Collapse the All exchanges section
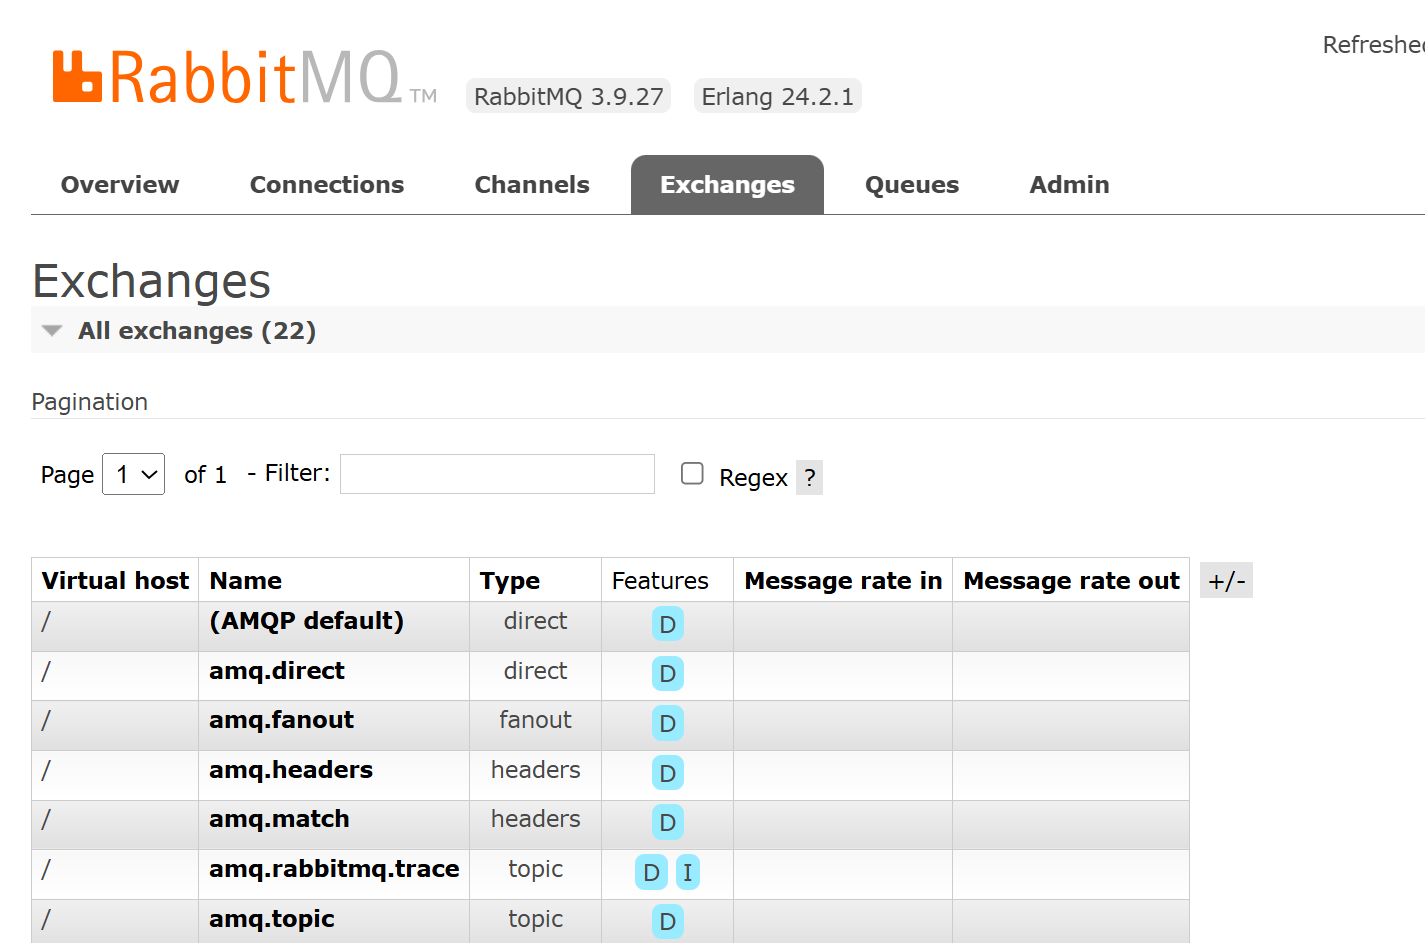This screenshot has height=943, width=1425. [197, 331]
